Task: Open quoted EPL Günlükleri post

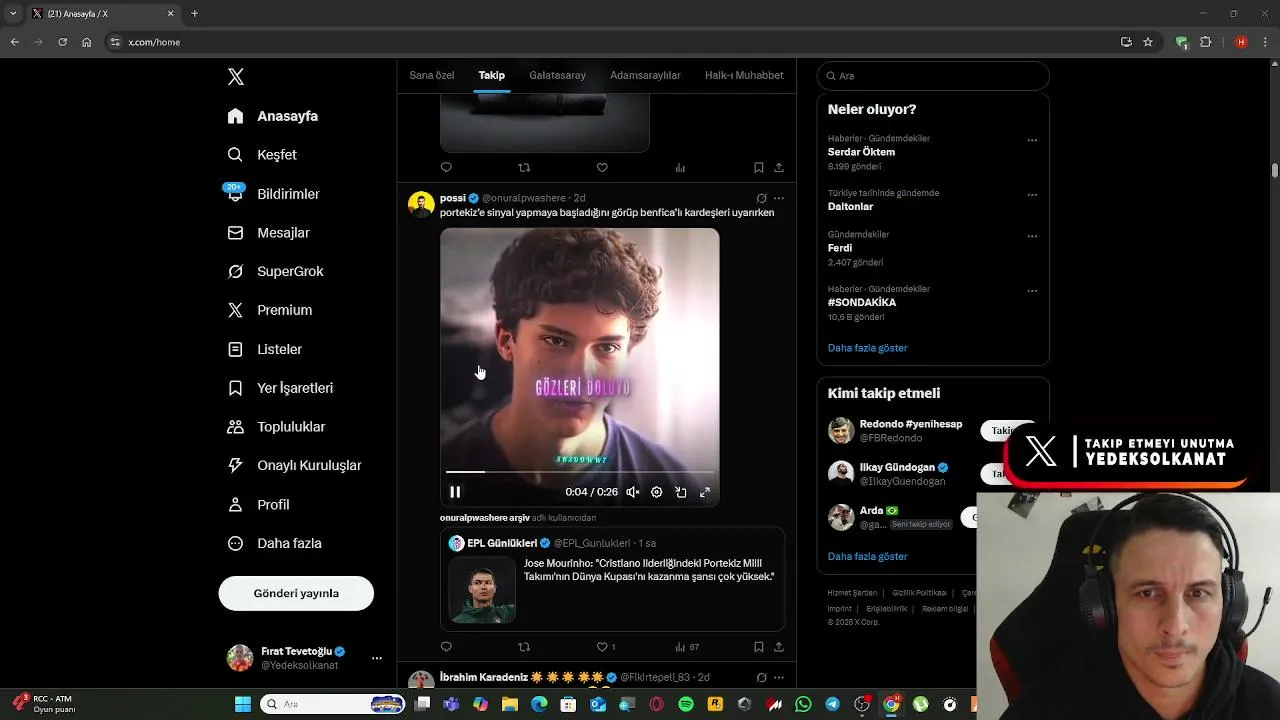Action: tap(612, 579)
